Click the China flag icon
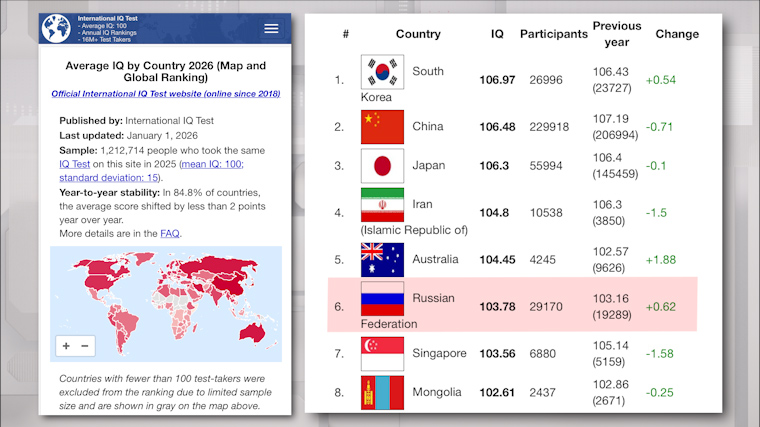760x427 pixels. click(x=381, y=127)
